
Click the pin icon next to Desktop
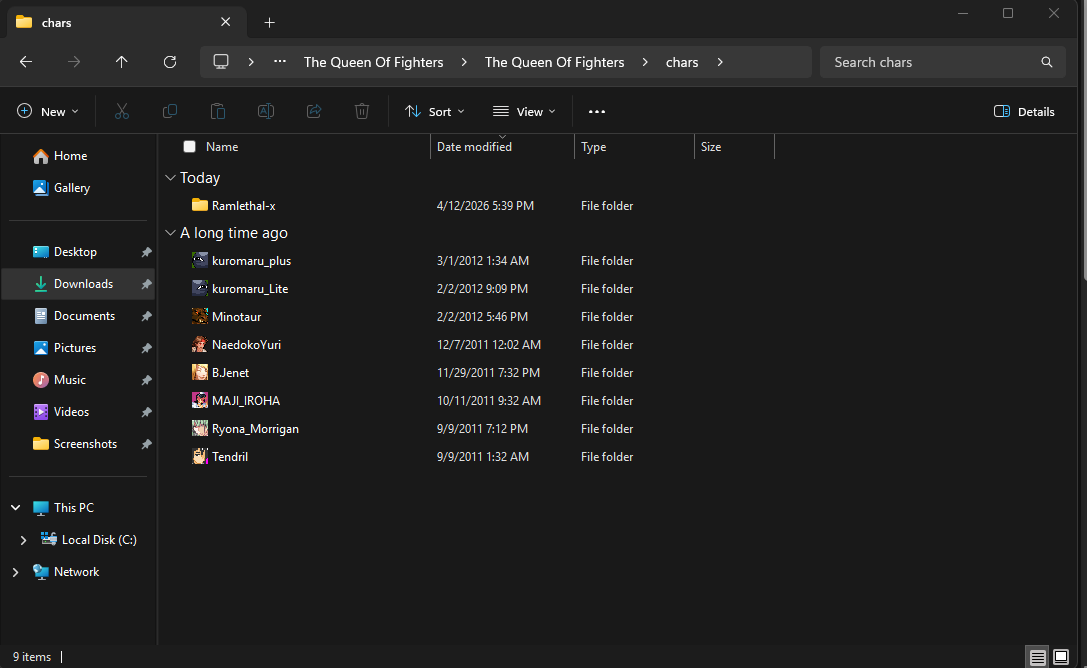pyautogui.click(x=146, y=252)
